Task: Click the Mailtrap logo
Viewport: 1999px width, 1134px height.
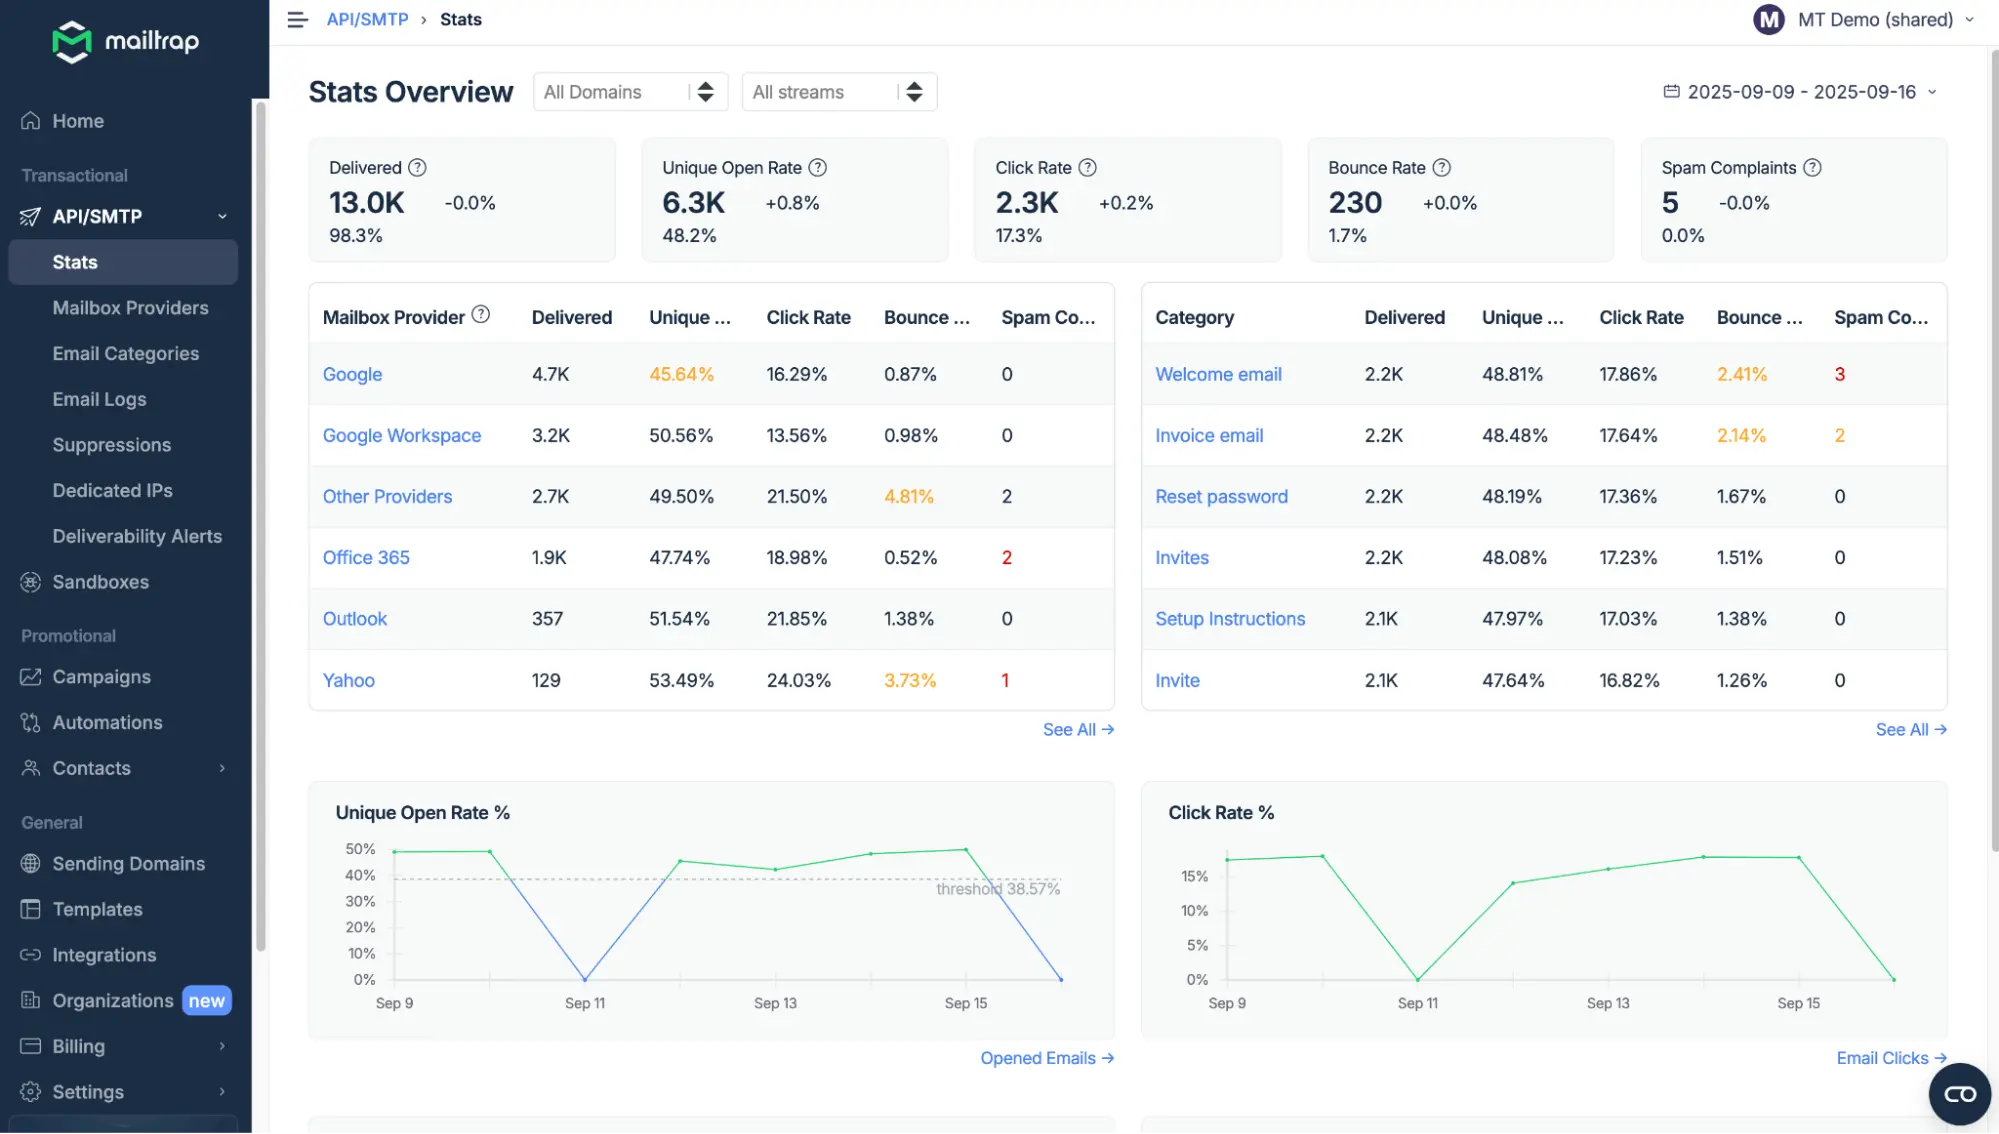Action: coord(125,42)
